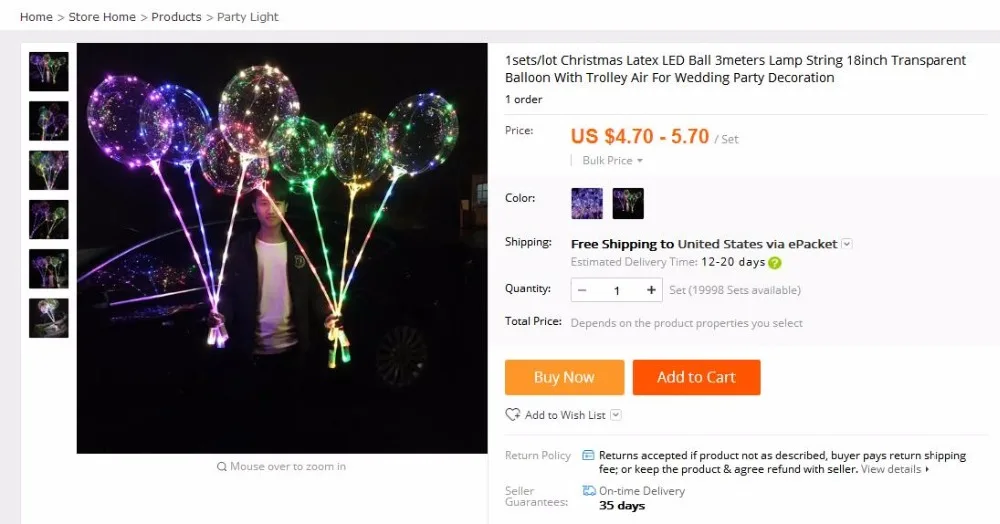This screenshot has height=524, width=1000.
Task: Click the green delivery time help icon
Action: (x=775, y=263)
